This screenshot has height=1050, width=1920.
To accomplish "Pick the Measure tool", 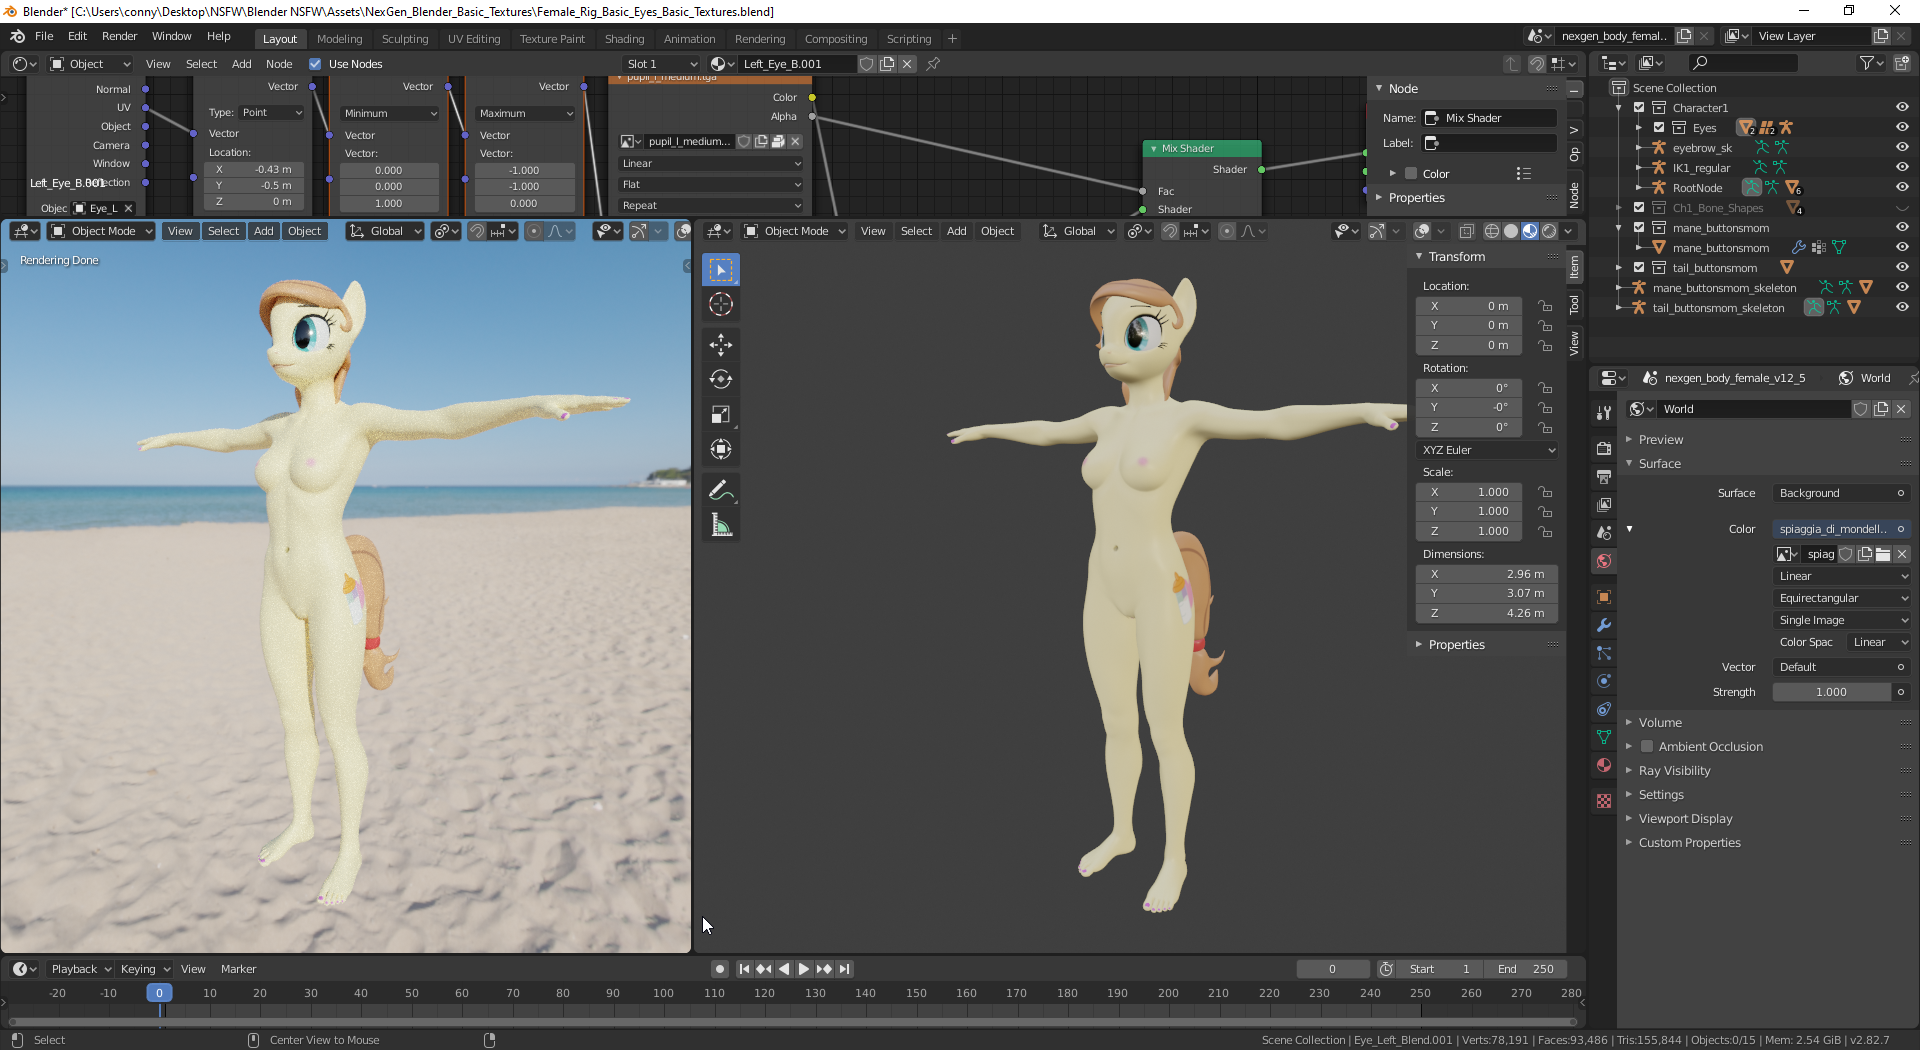I will pos(721,525).
